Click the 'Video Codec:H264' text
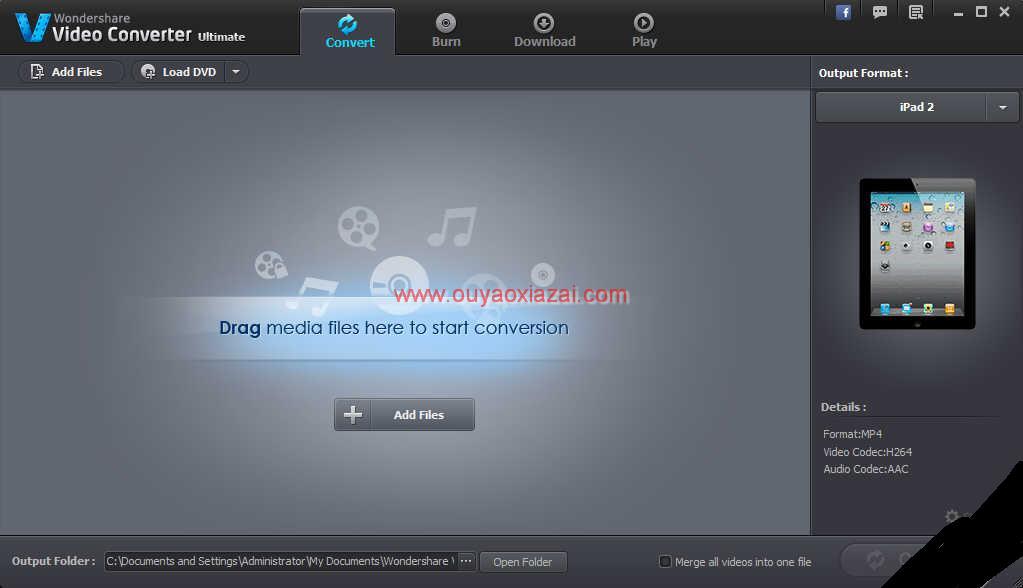1023x588 pixels. 867,452
